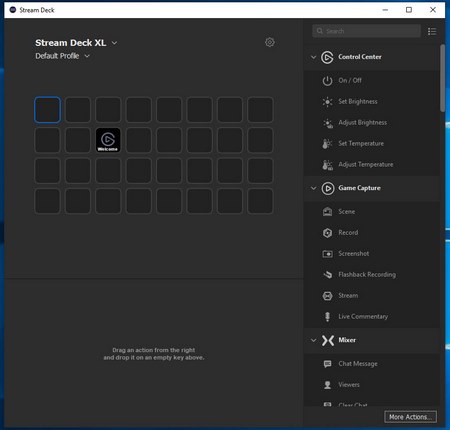Open the Default Profile dropdown
This screenshot has height=430, width=450.
click(x=87, y=56)
